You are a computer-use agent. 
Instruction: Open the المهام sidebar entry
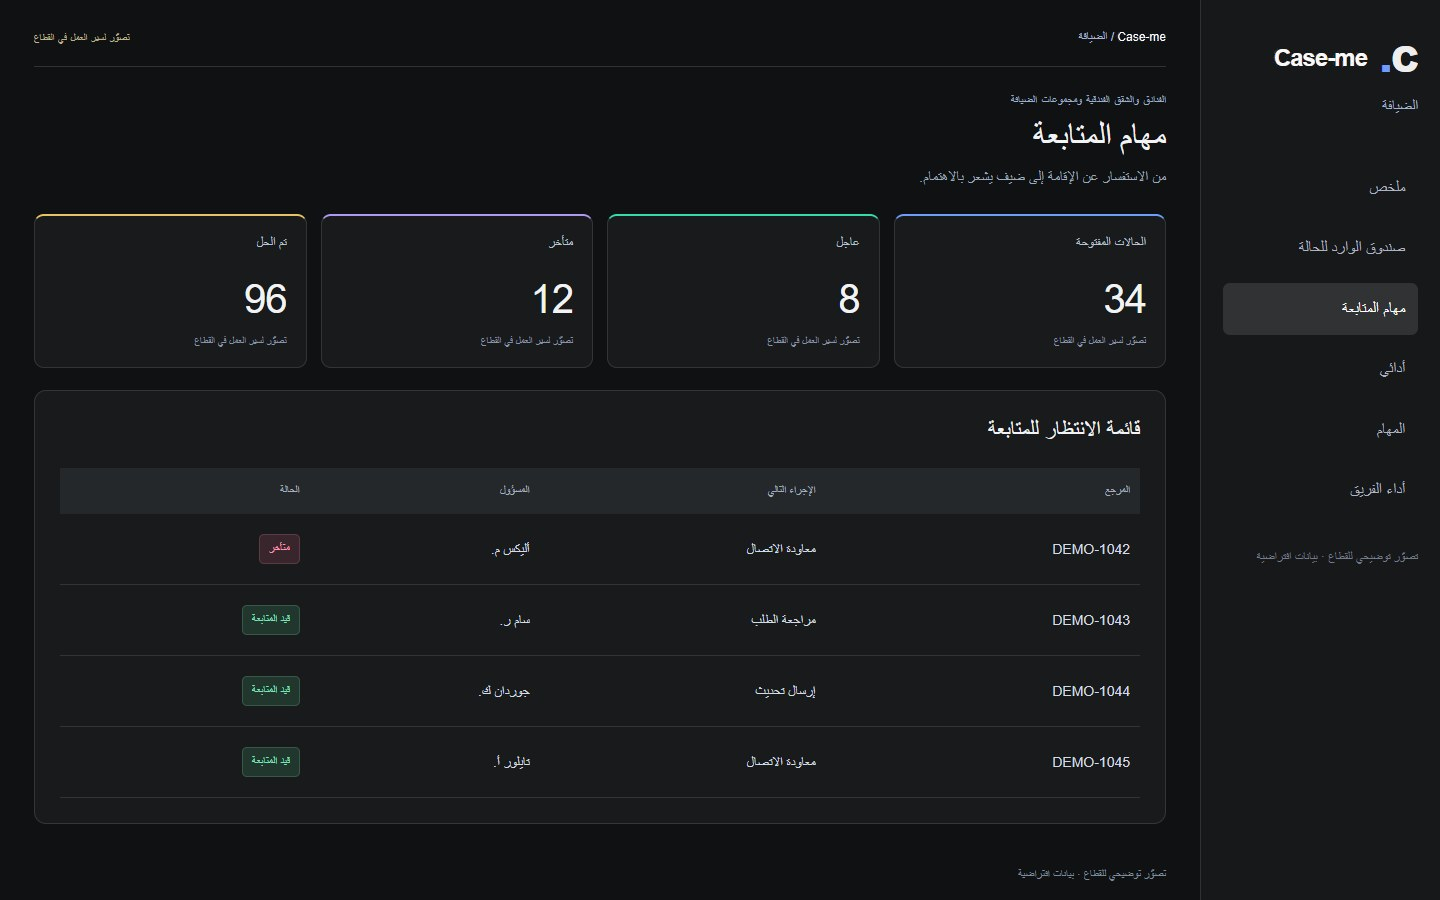pyautogui.click(x=1320, y=429)
